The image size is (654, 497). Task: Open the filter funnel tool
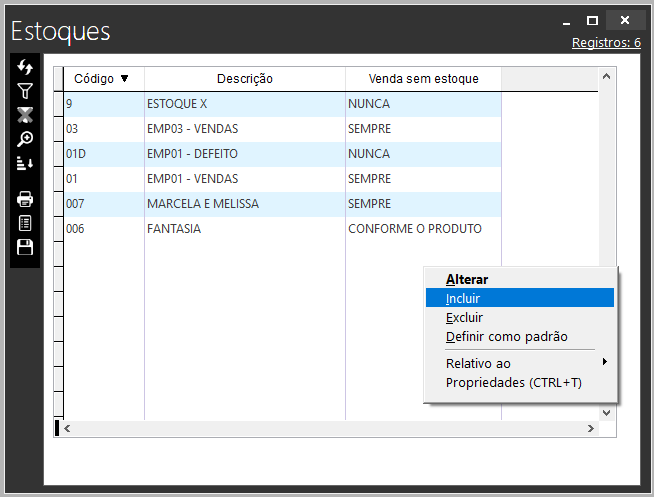point(25,91)
